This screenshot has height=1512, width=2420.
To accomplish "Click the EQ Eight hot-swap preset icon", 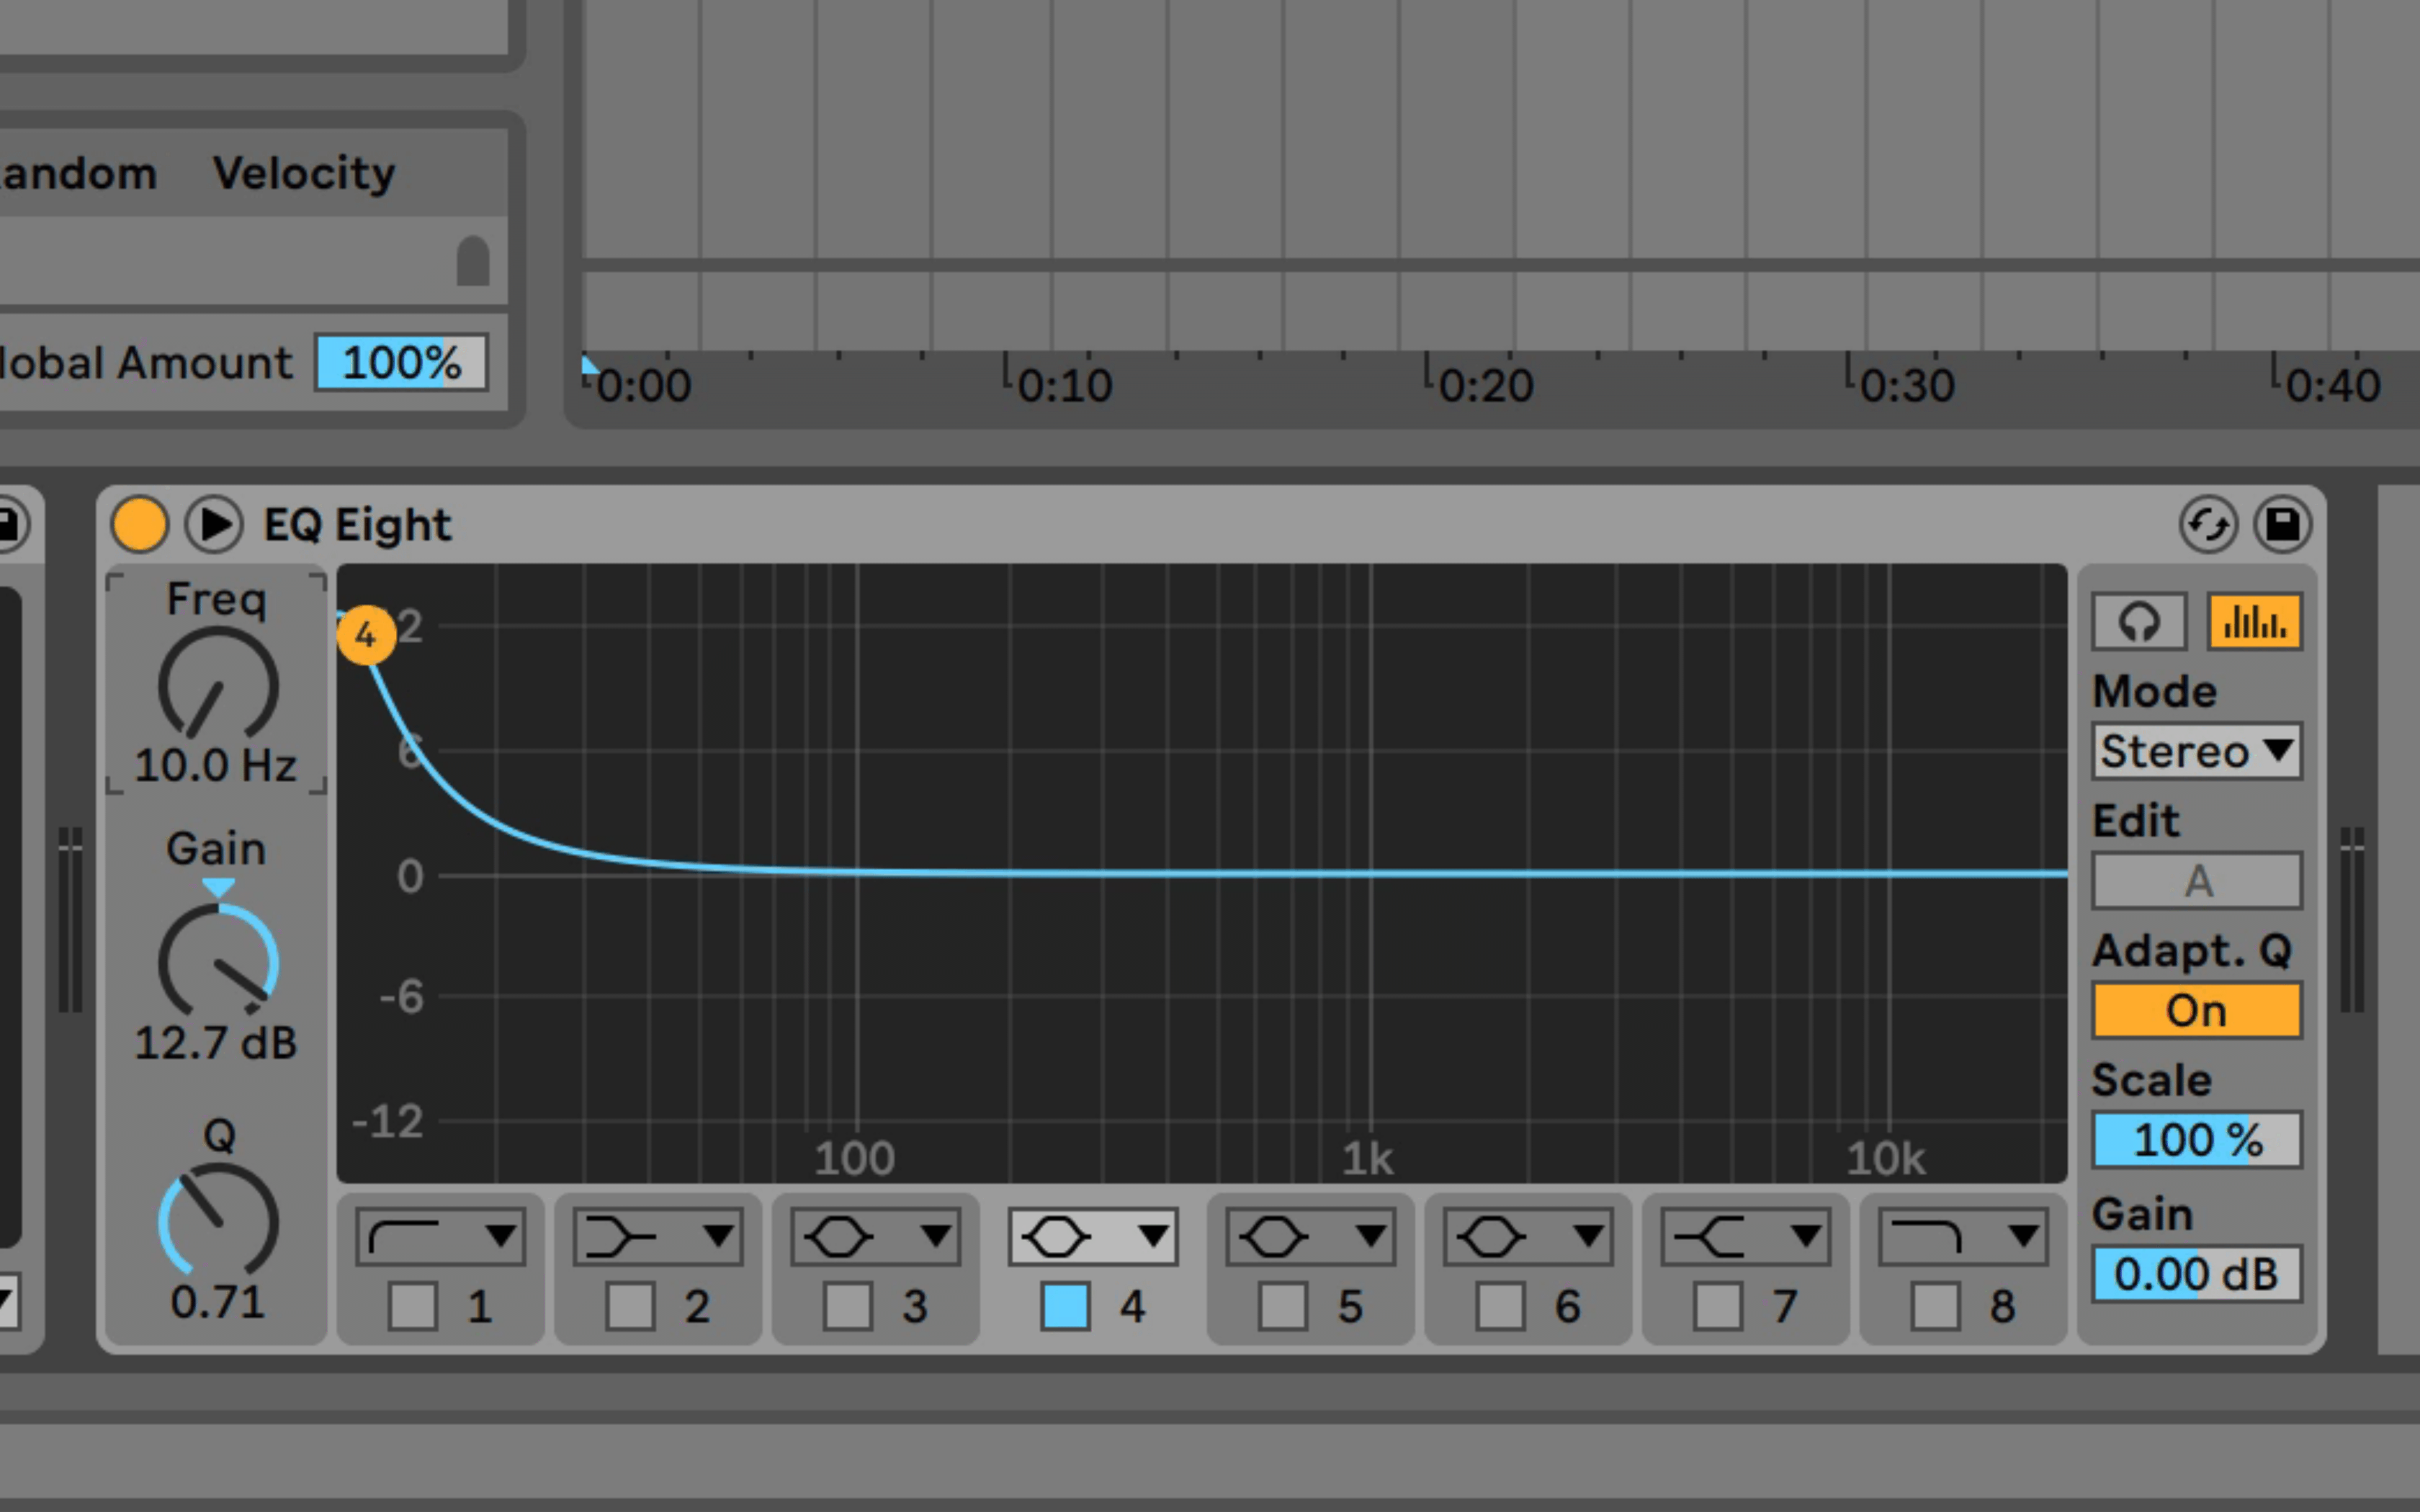I will pyautogui.click(x=2208, y=524).
